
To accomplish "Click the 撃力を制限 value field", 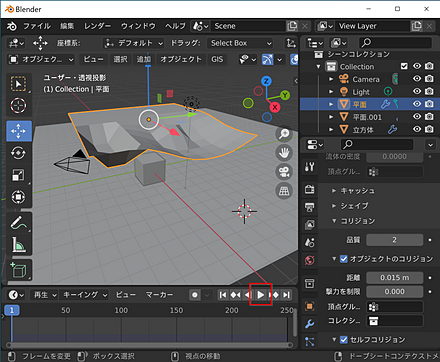I will coord(395,292).
